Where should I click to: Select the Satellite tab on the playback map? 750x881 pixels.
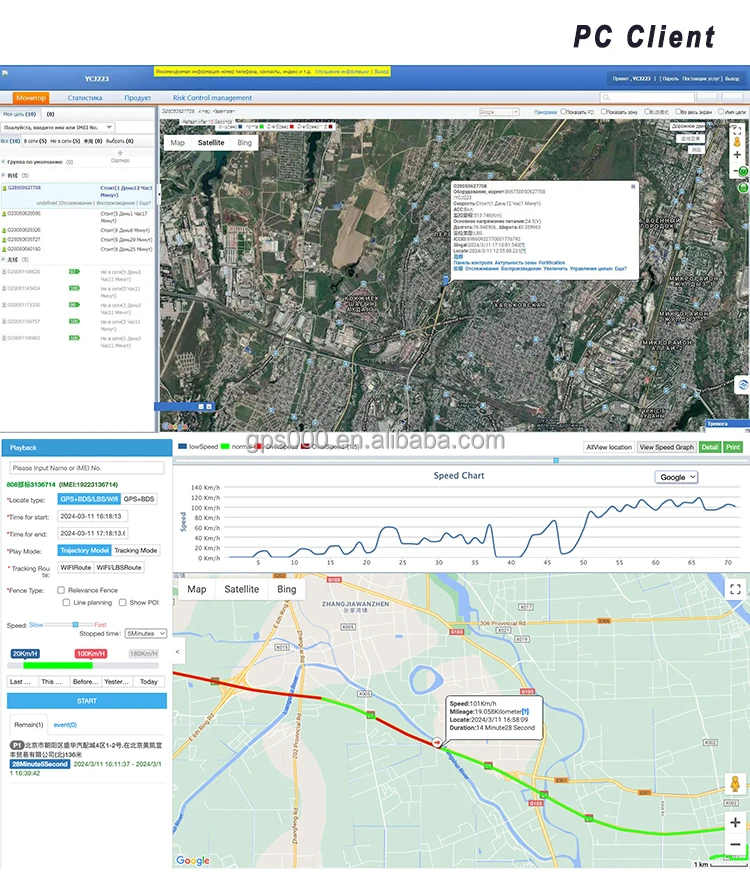click(241, 589)
